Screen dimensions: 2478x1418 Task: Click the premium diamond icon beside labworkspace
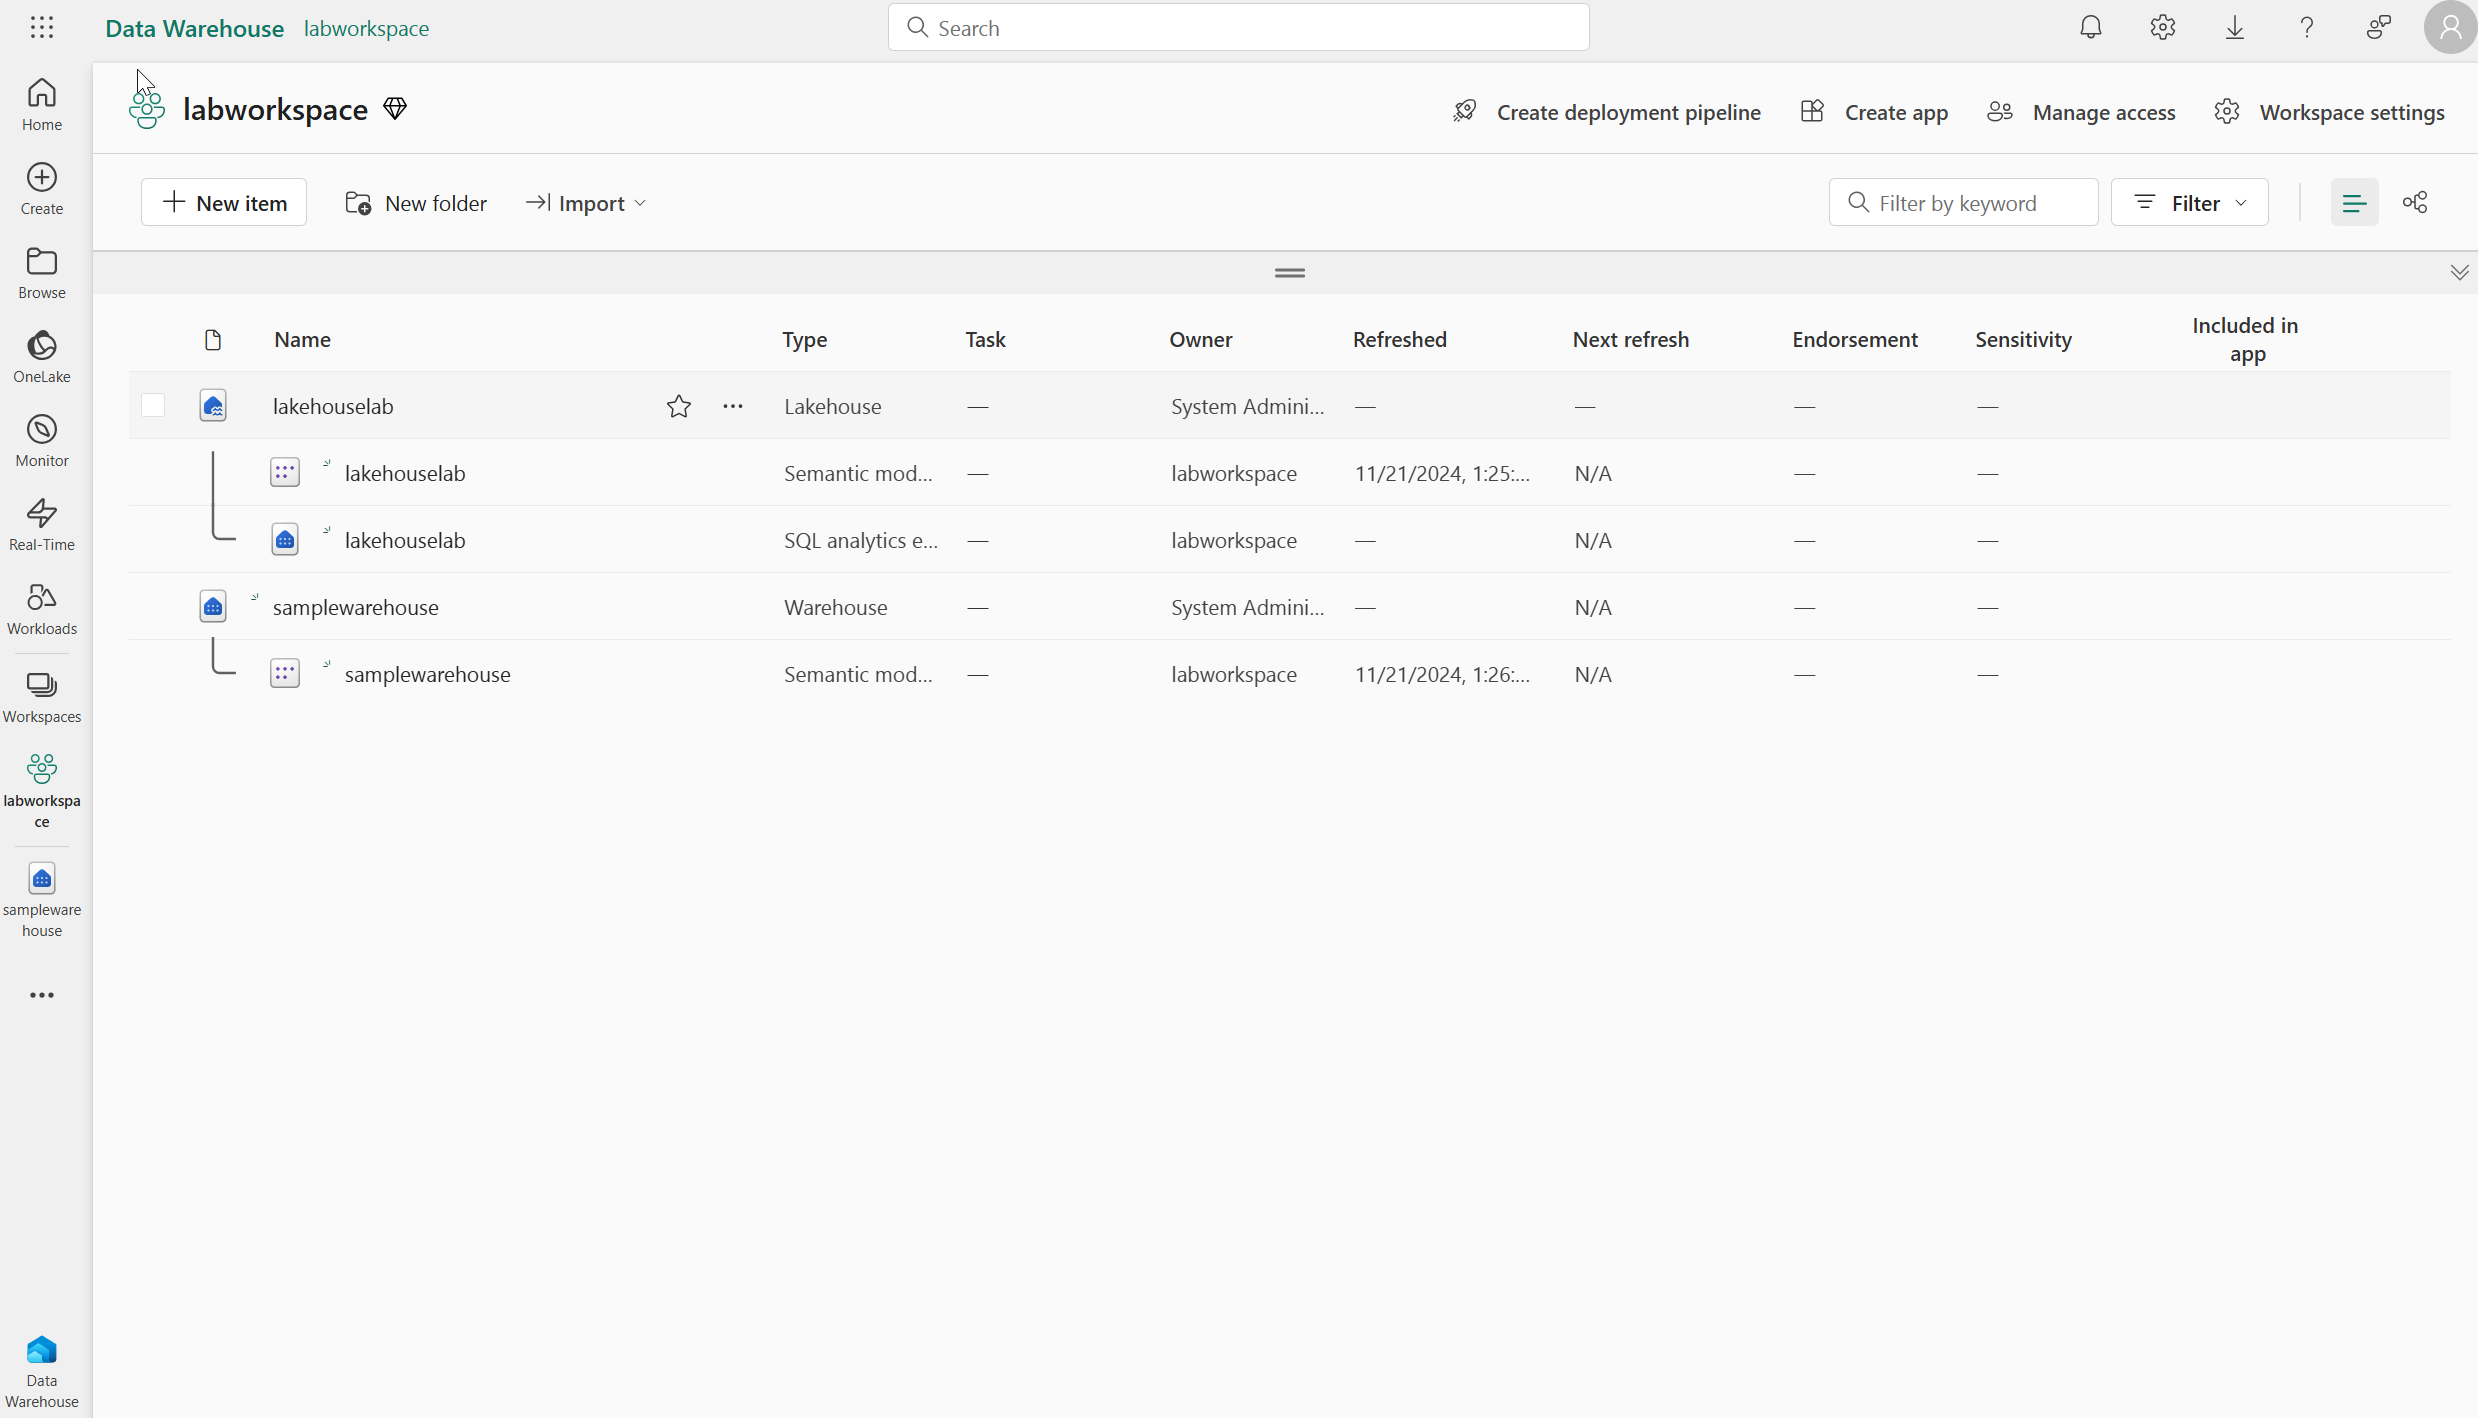395,108
